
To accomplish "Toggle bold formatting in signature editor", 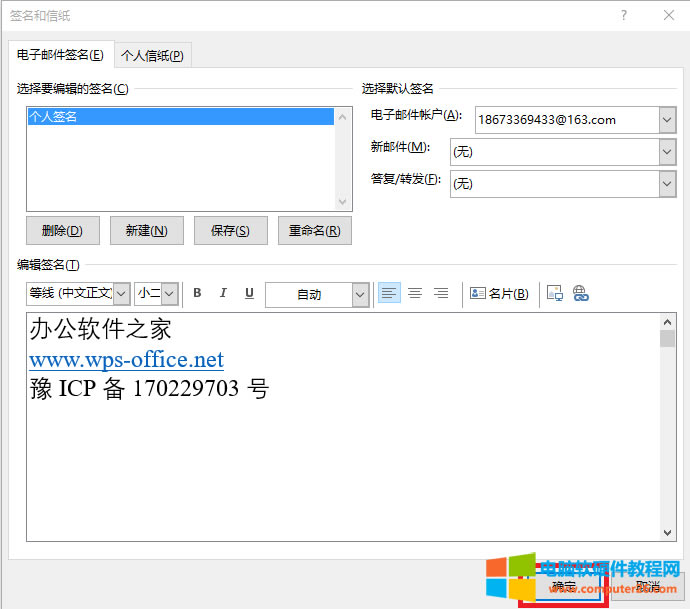I will pyautogui.click(x=197, y=293).
